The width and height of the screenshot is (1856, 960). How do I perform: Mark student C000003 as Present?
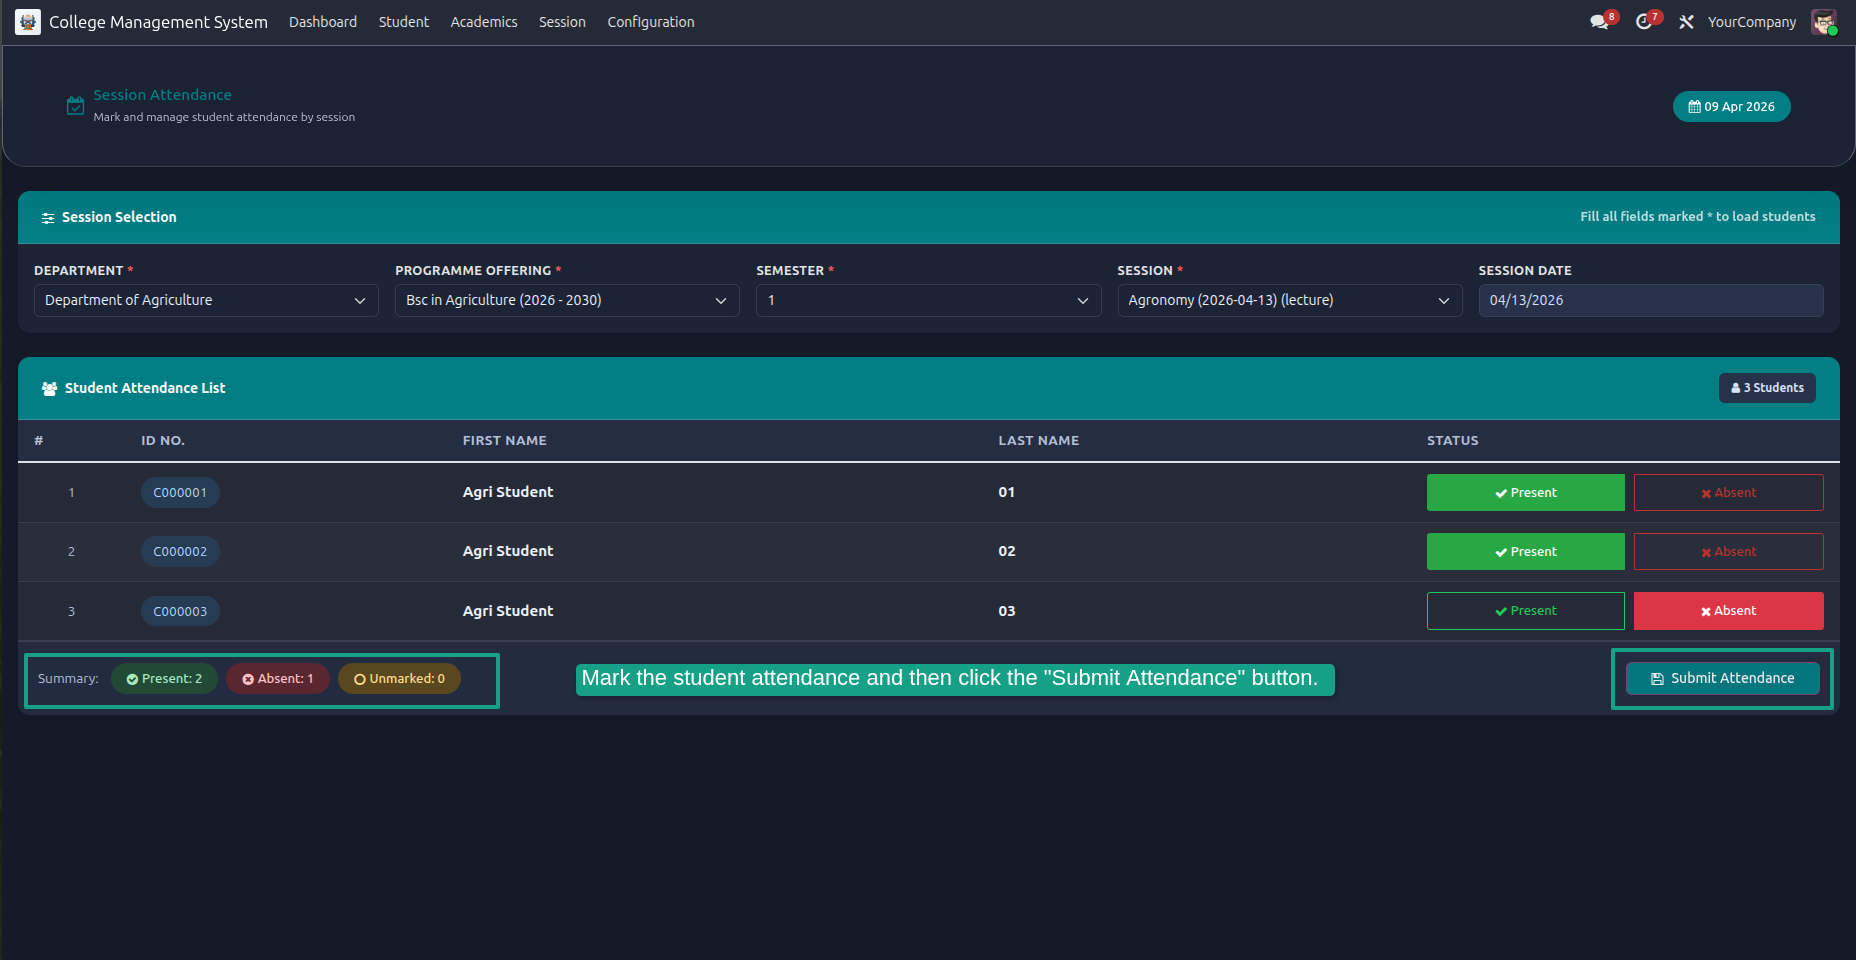click(1525, 611)
